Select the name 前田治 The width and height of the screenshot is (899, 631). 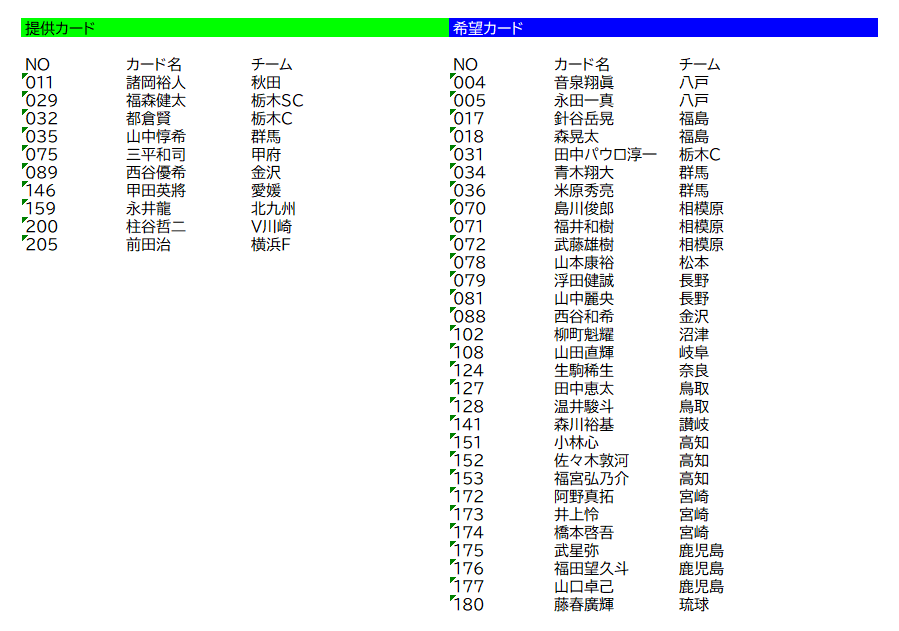[148, 245]
